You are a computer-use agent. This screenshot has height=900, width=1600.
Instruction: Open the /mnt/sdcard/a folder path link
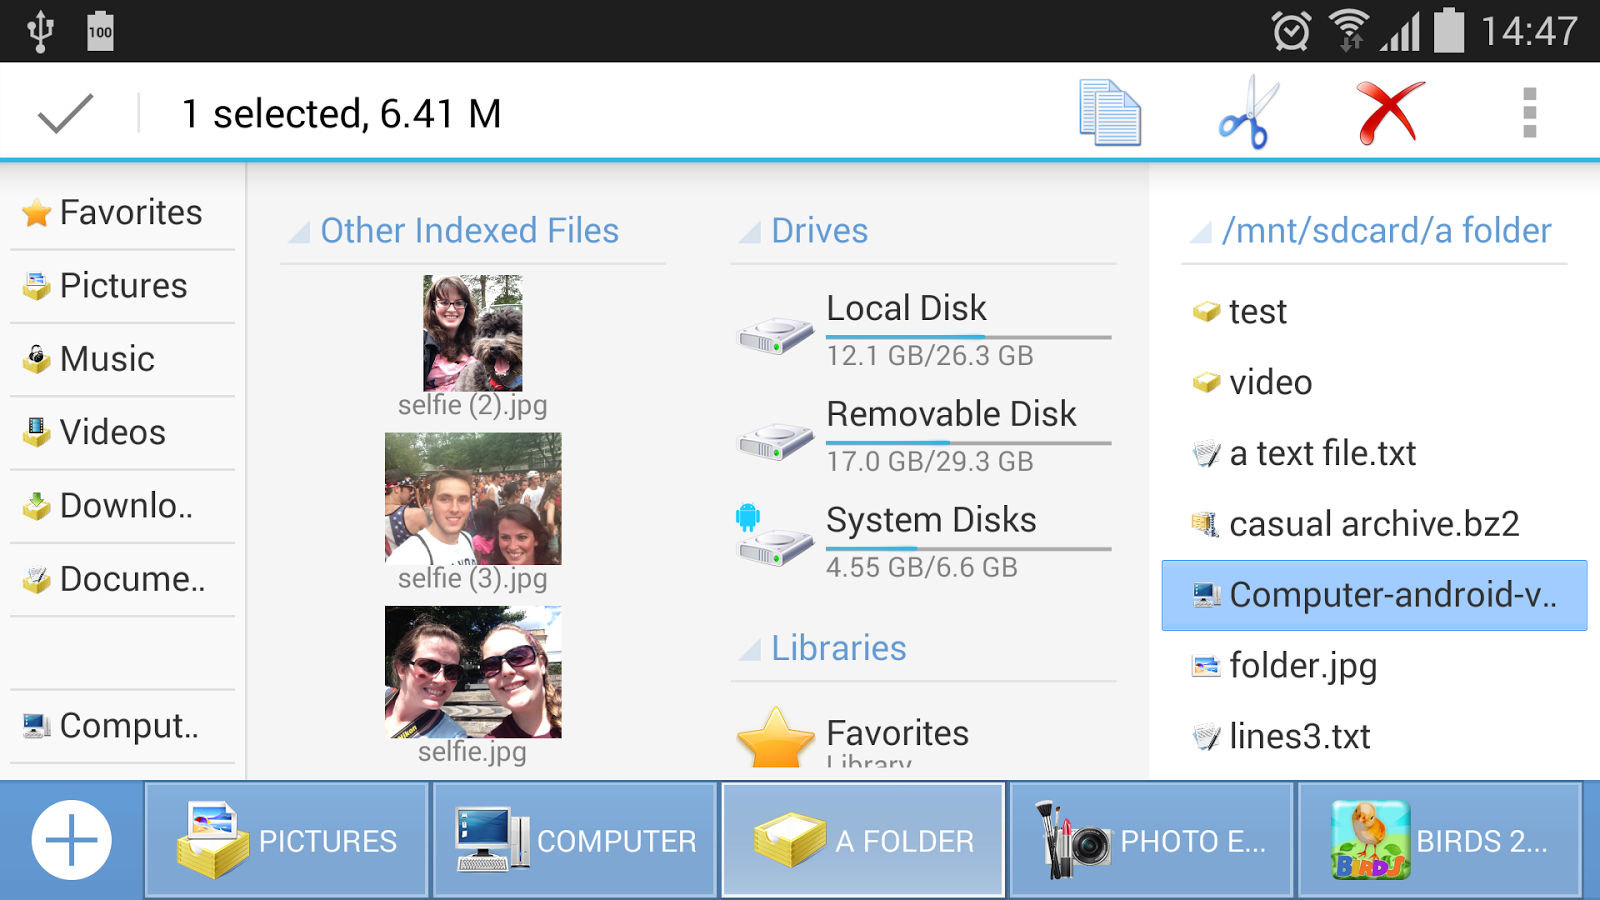click(1388, 231)
